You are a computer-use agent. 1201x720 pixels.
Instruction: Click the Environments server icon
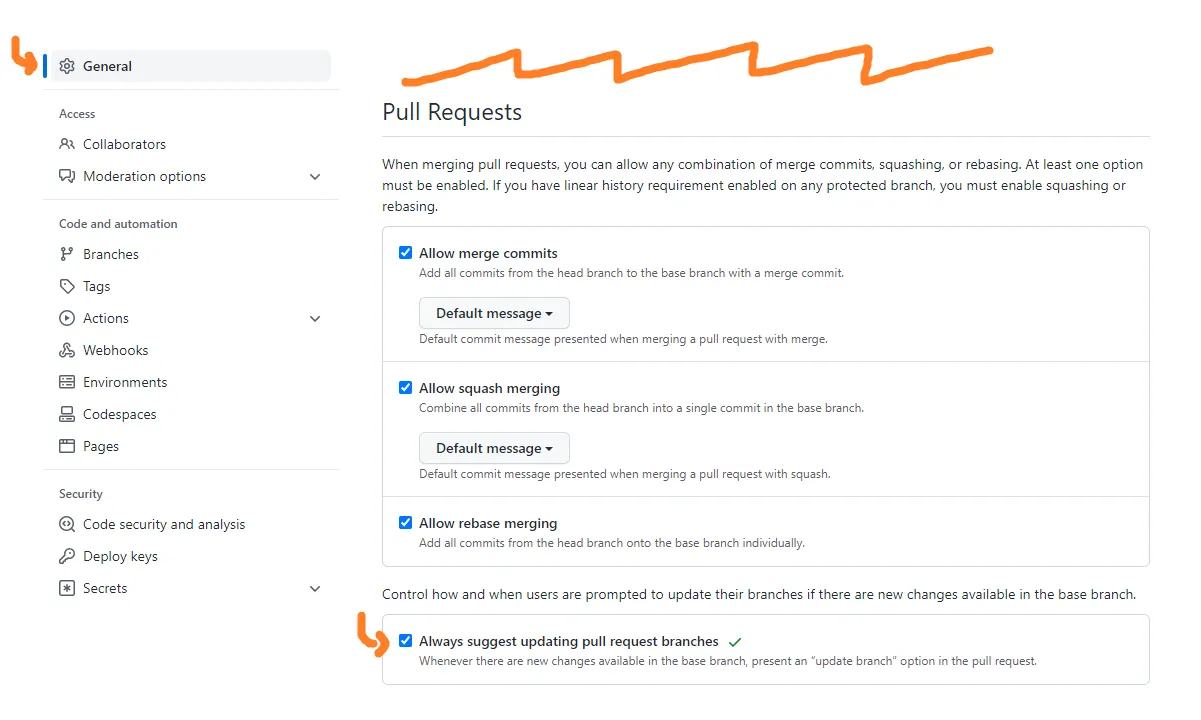click(x=67, y=382)
